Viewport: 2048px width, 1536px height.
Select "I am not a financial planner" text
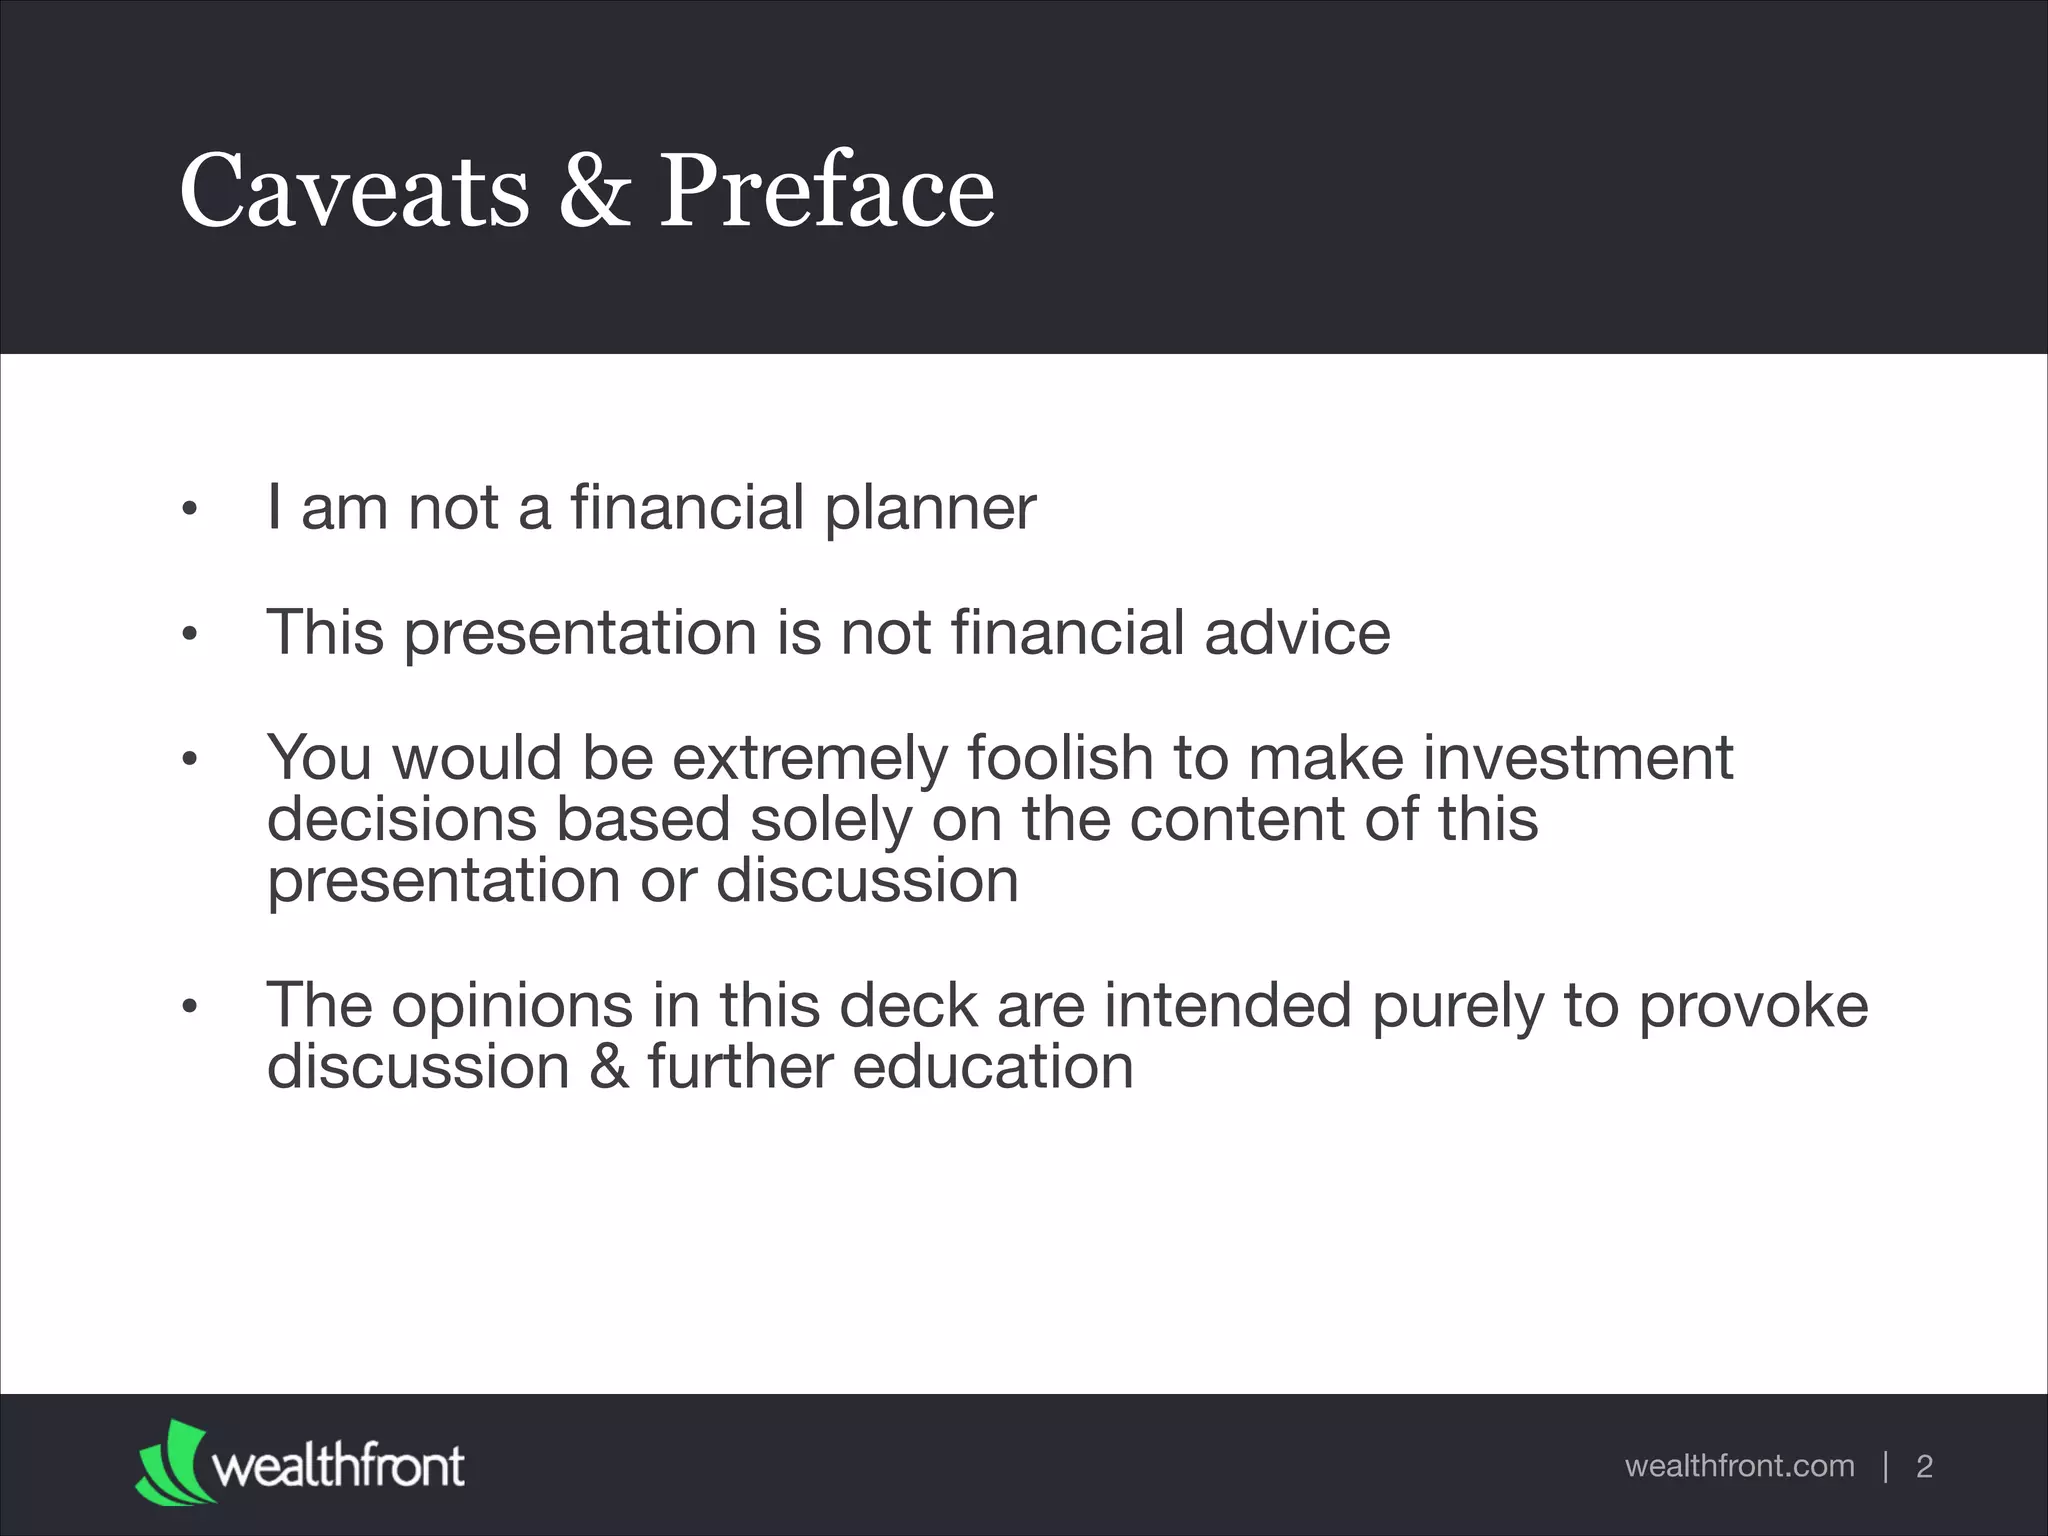coord(651,508)
